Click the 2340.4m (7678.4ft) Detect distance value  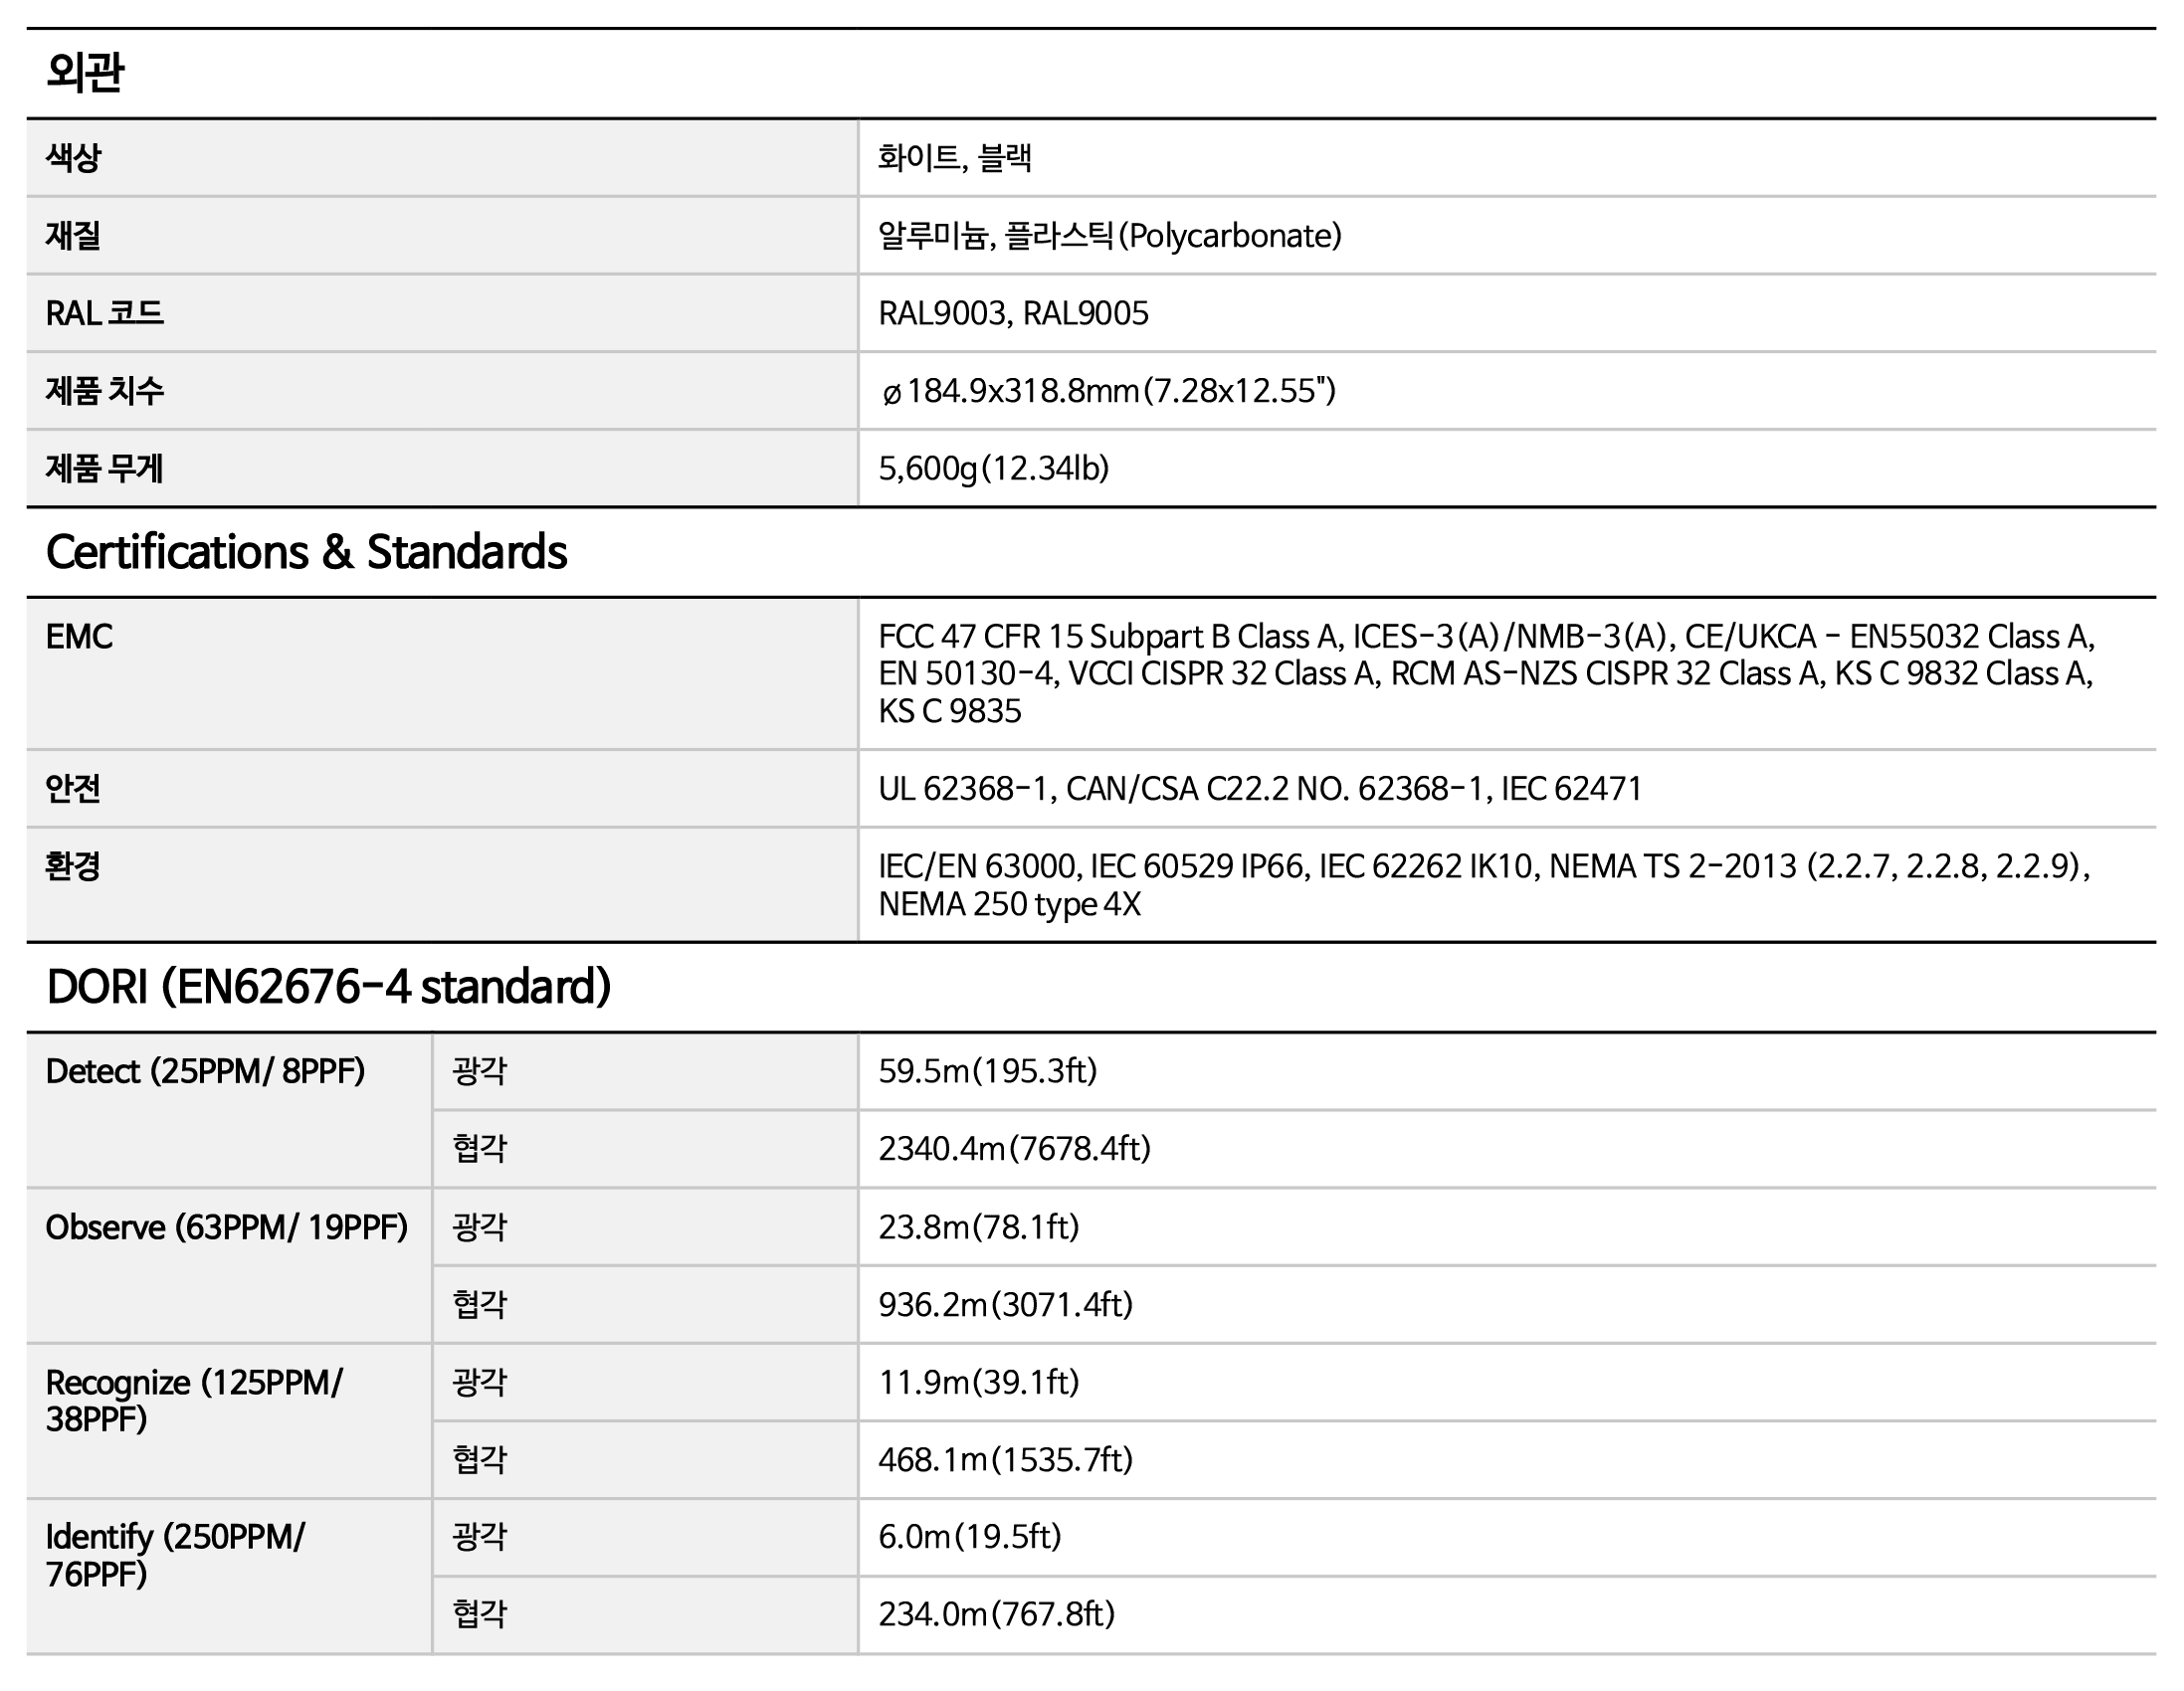point(1014,1149)
